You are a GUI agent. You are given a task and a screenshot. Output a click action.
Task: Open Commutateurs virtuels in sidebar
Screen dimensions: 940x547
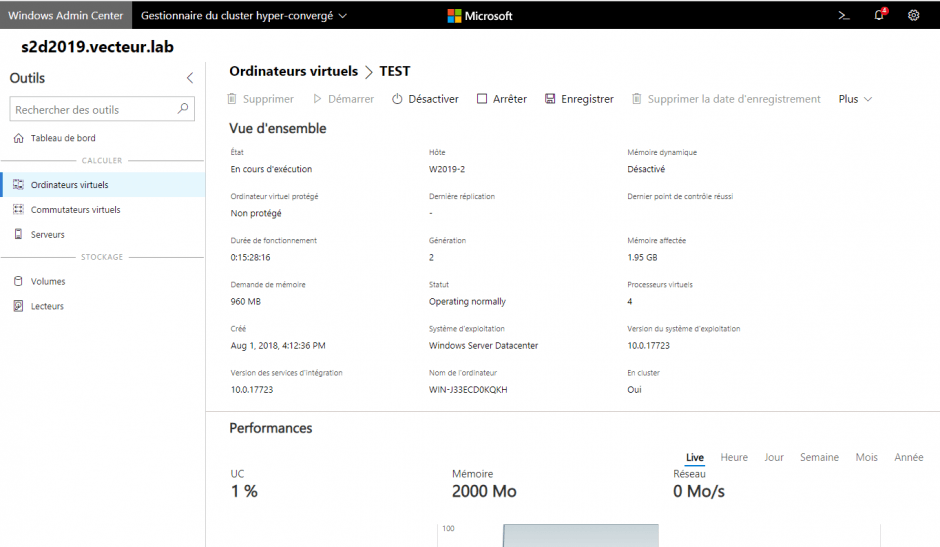(x=75, y=210)
